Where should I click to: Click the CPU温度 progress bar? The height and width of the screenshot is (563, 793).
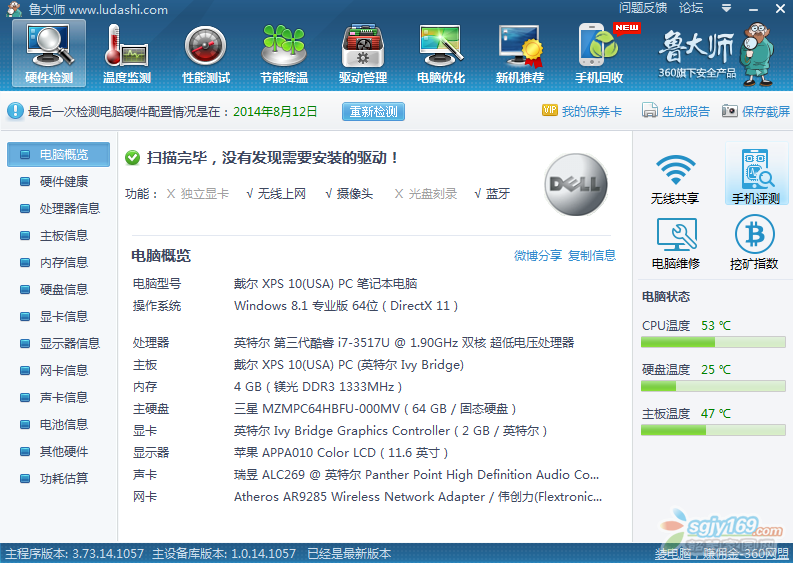click(713, 342)
